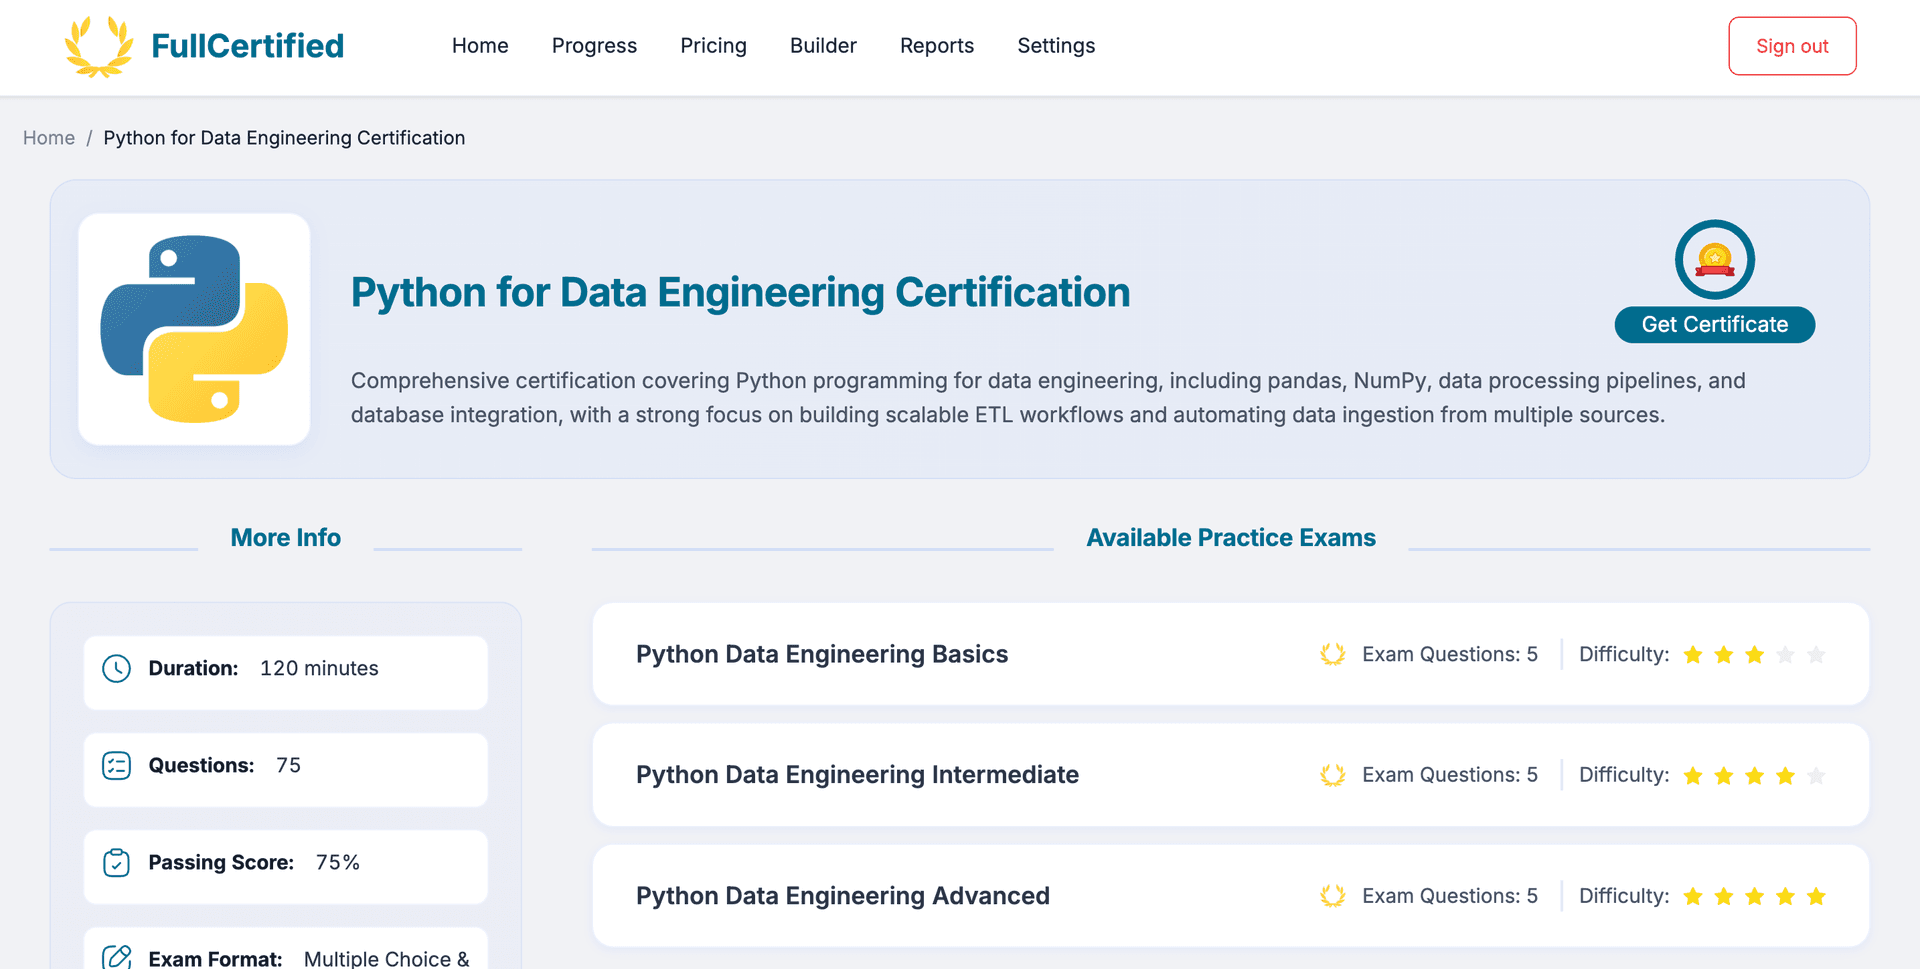Open Settings from the top navigation
Image resolution: width=1920 pixels, height=969 pixels.
[1056, 46]
